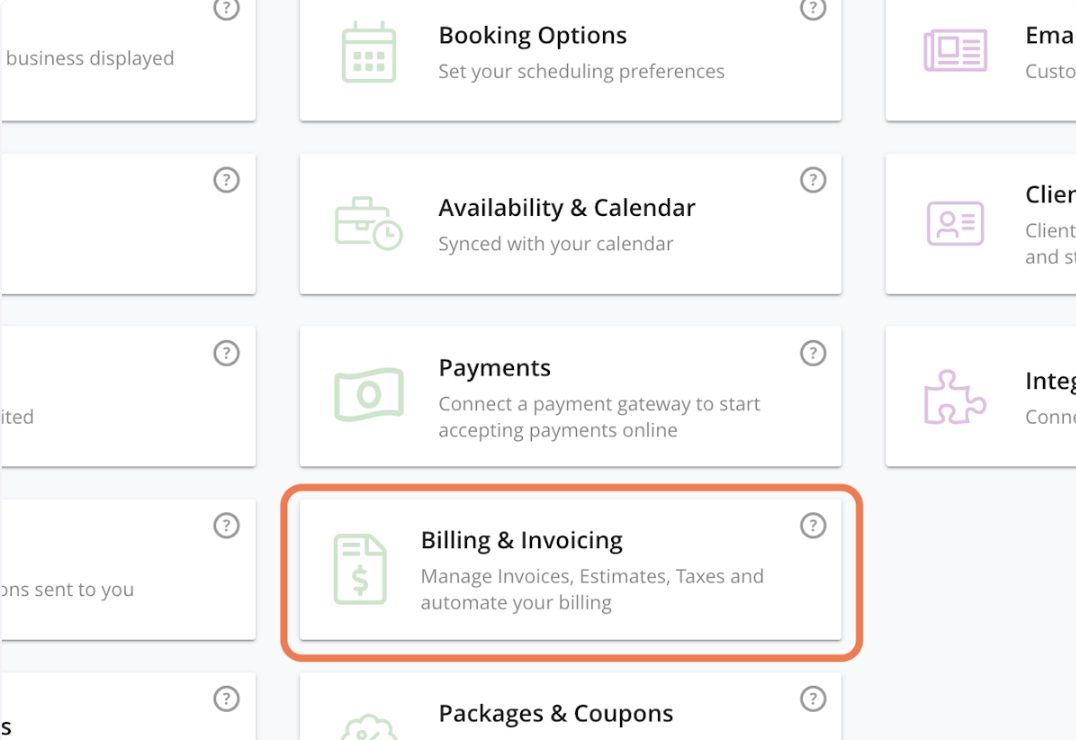
Task: Click the Billing & Invoicing invoice icon
Action: point(360,569)
